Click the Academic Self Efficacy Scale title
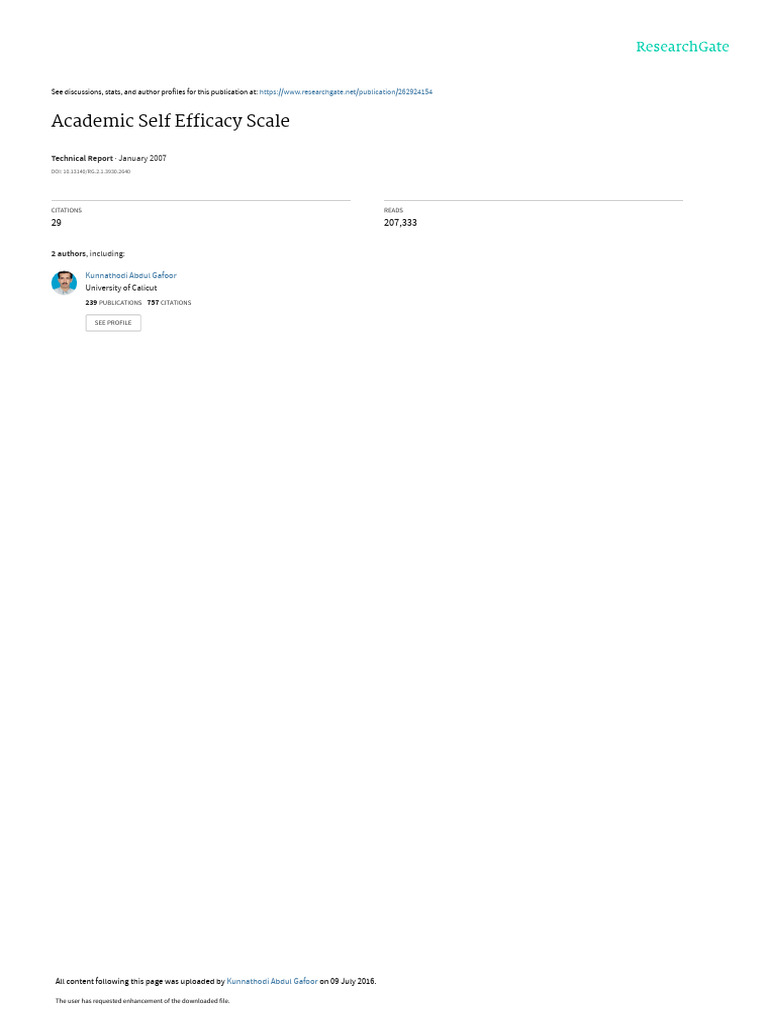768x1024 pixels. click(x=170, y=121)
